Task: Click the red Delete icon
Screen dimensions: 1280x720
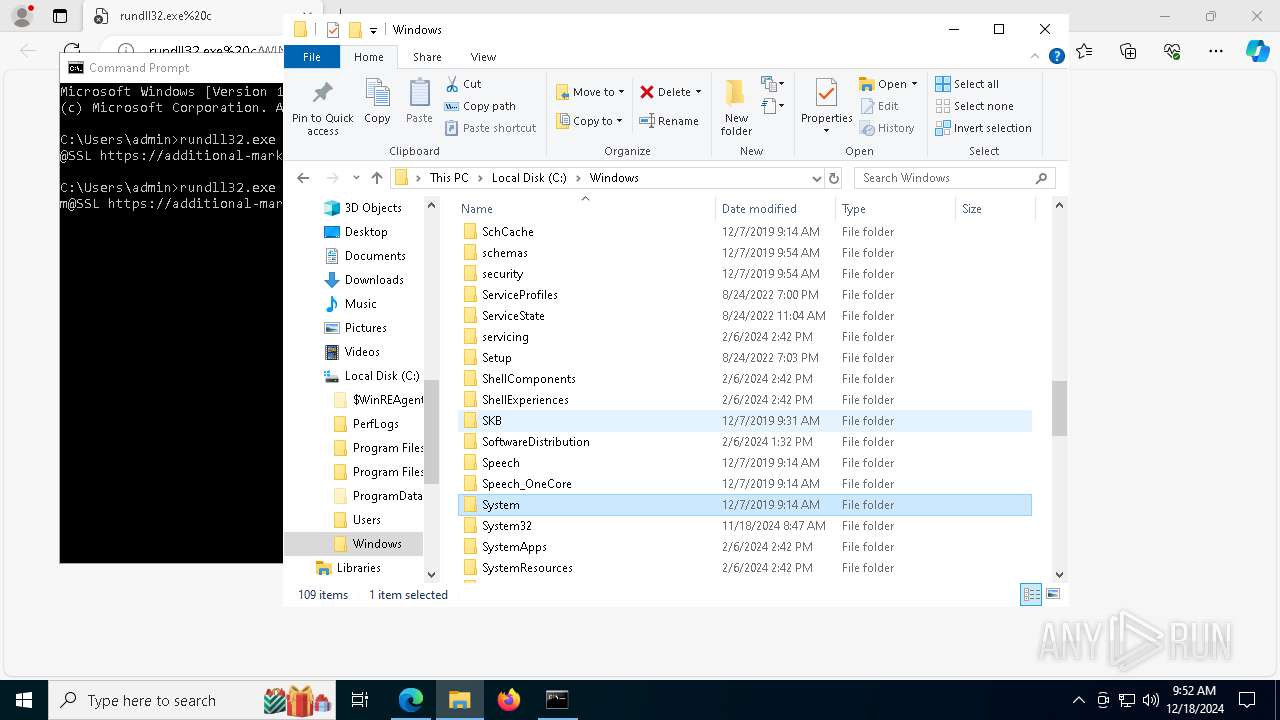Action: click(x=647, y=92)
